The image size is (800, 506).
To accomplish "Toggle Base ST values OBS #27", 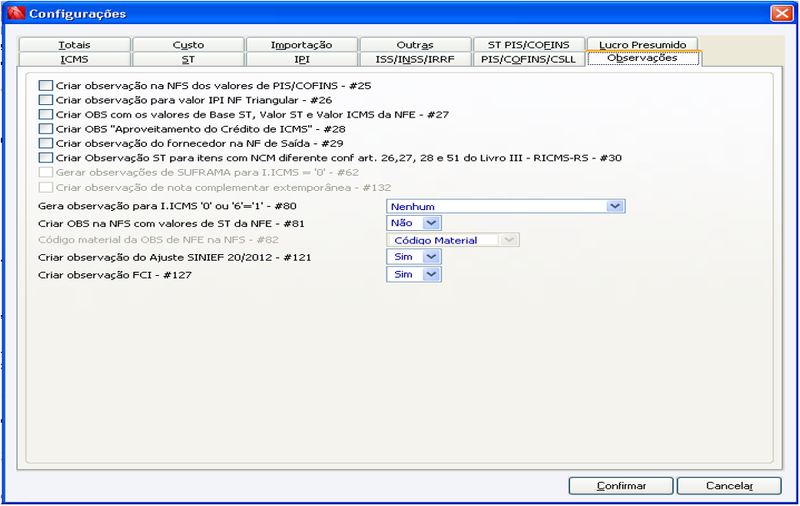I will click(x=45, y=114).
